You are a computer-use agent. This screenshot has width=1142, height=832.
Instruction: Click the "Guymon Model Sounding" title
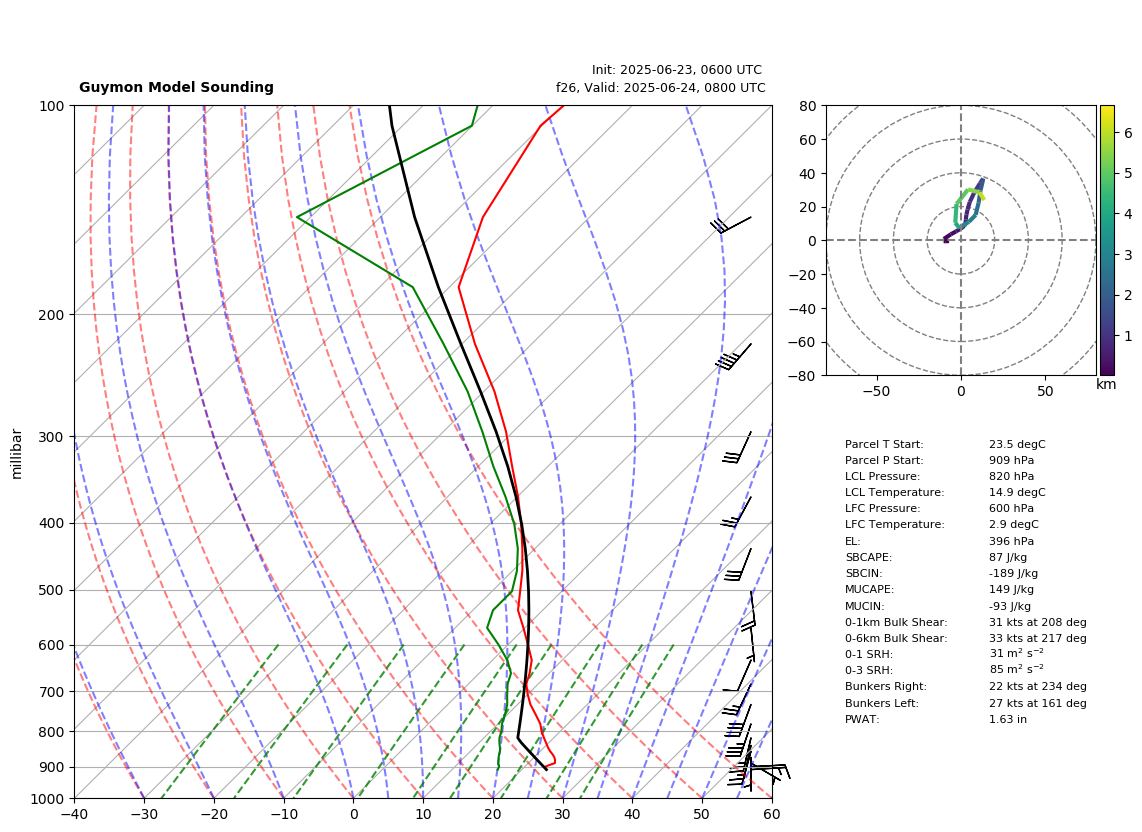[x=176, y=87]
